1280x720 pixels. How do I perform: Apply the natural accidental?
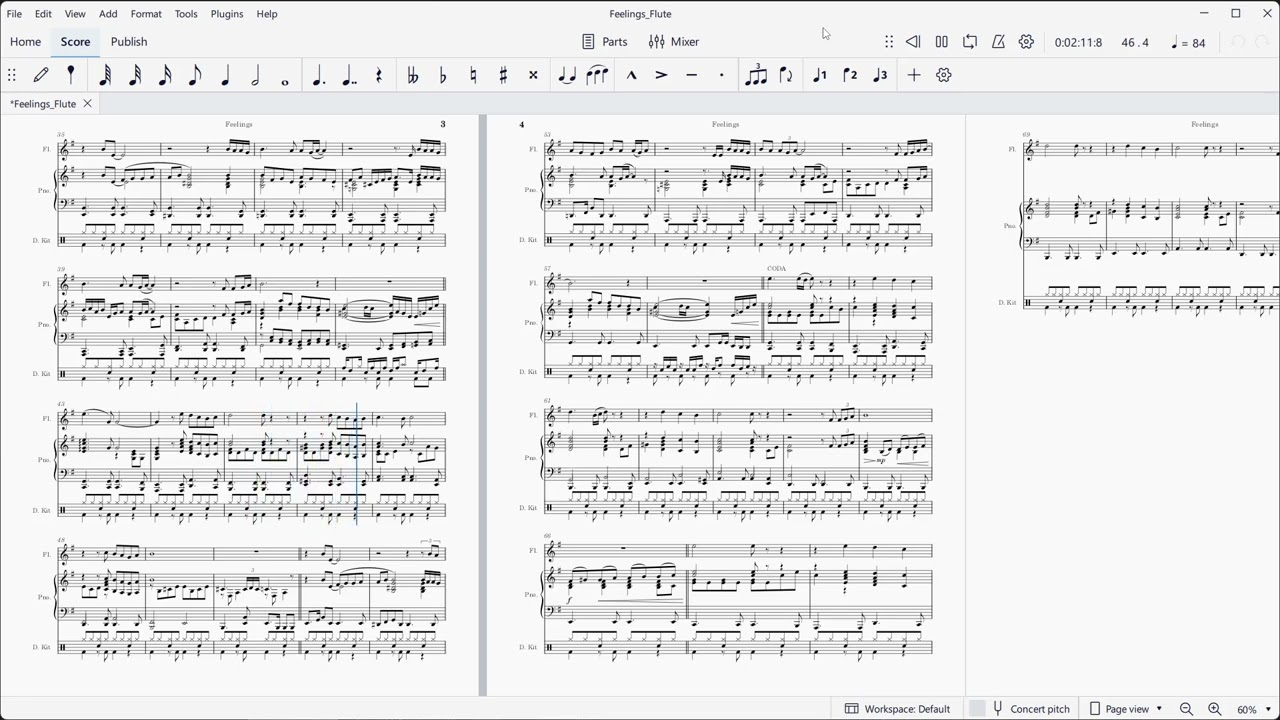[473, 75]
